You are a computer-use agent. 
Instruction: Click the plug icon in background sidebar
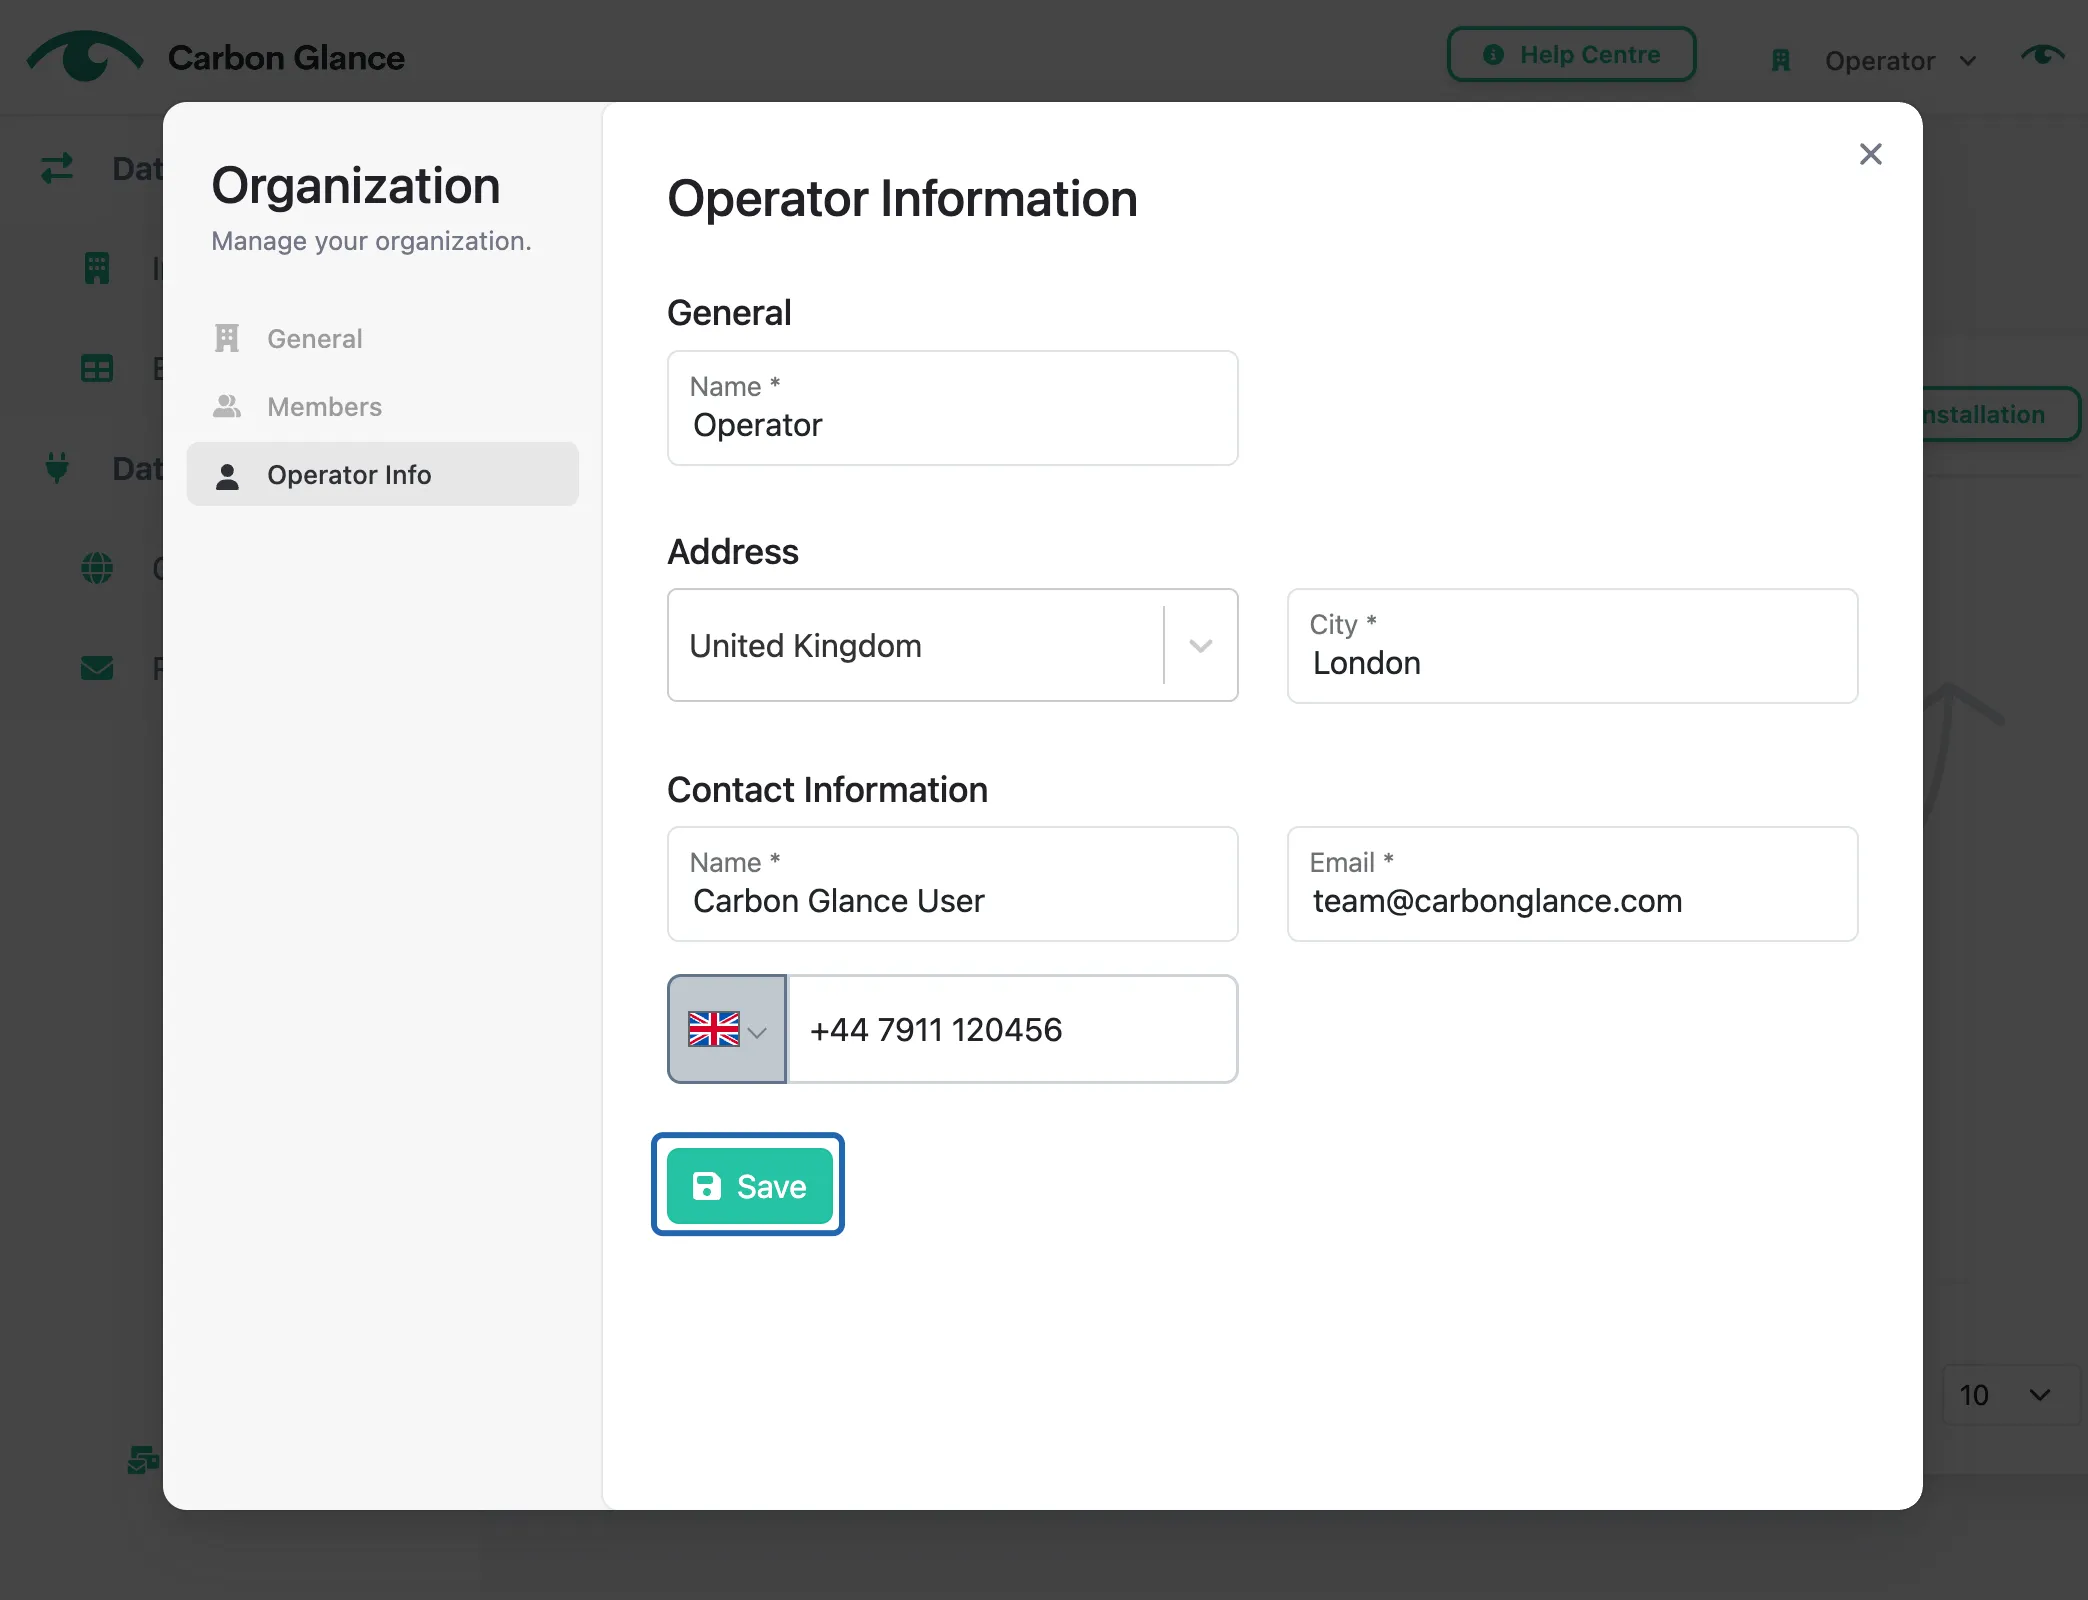[57, 468]
